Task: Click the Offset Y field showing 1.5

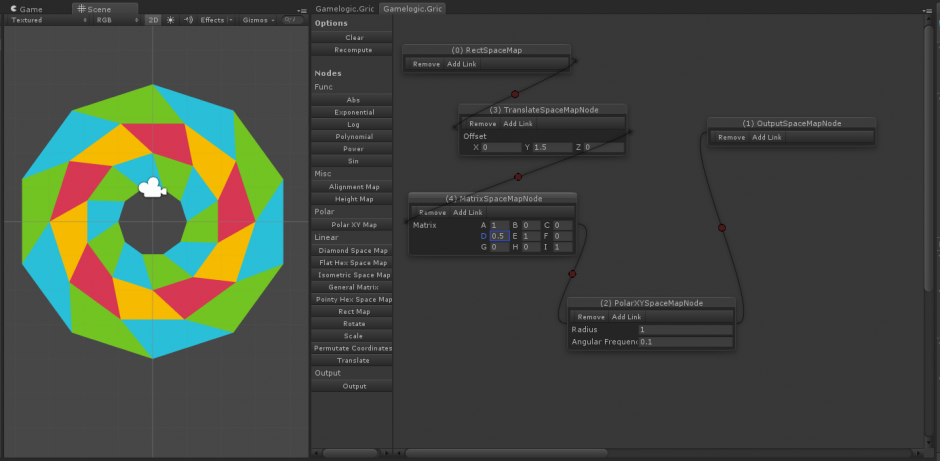Action: point(552,147)
